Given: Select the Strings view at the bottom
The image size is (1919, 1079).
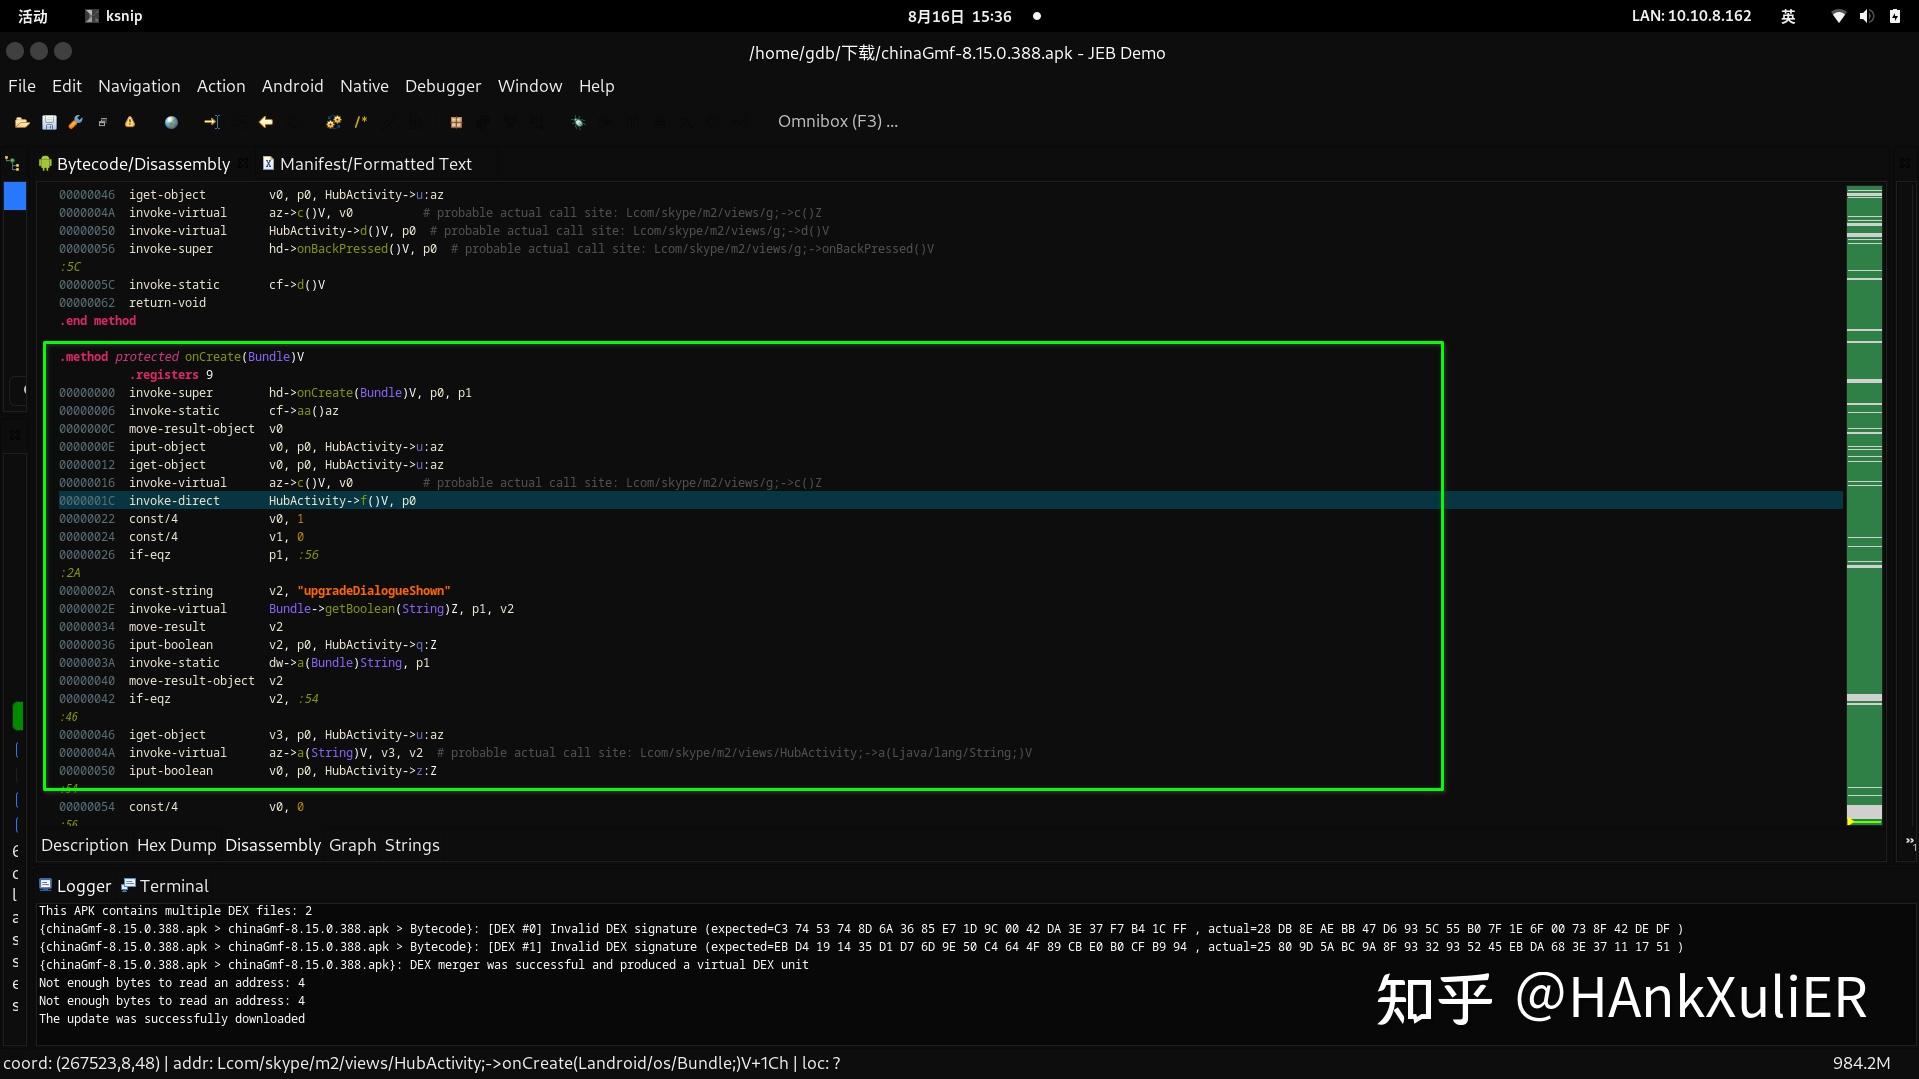Looking at the screenshot, I should tap(412, 845).
